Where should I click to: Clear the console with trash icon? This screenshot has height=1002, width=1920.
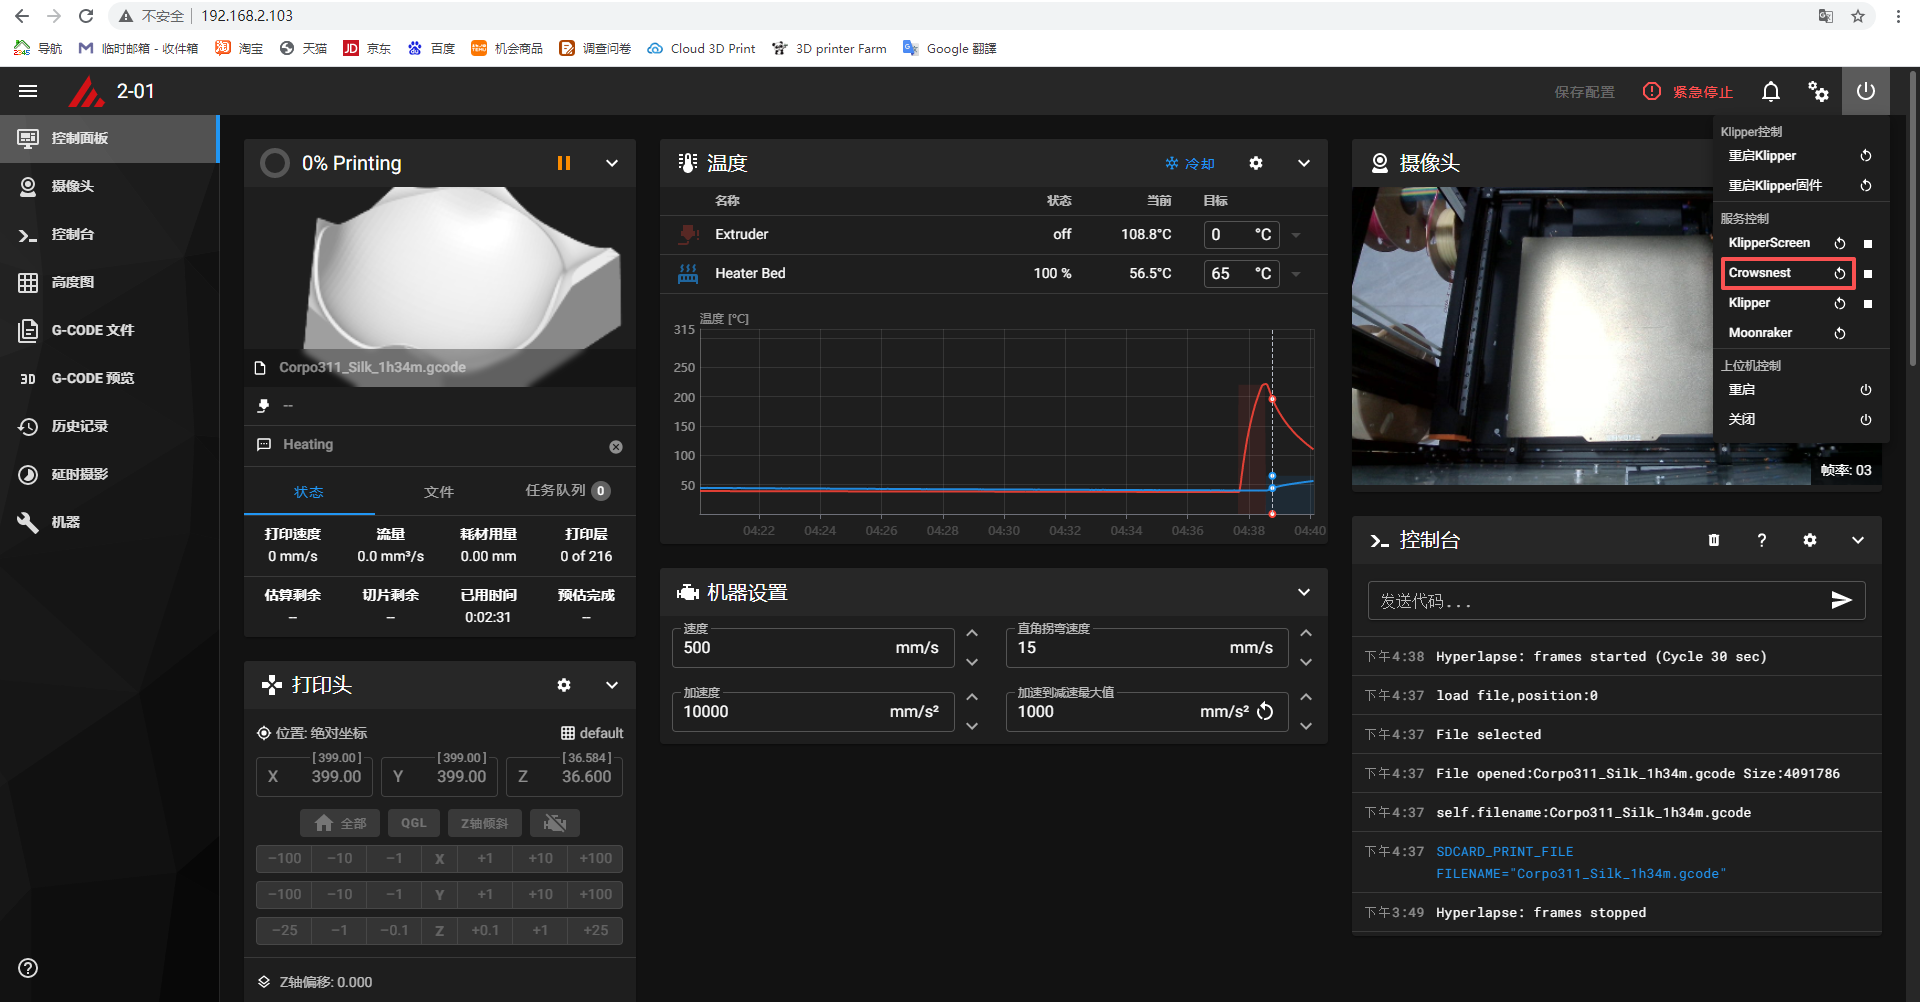tap(1714, 540)
